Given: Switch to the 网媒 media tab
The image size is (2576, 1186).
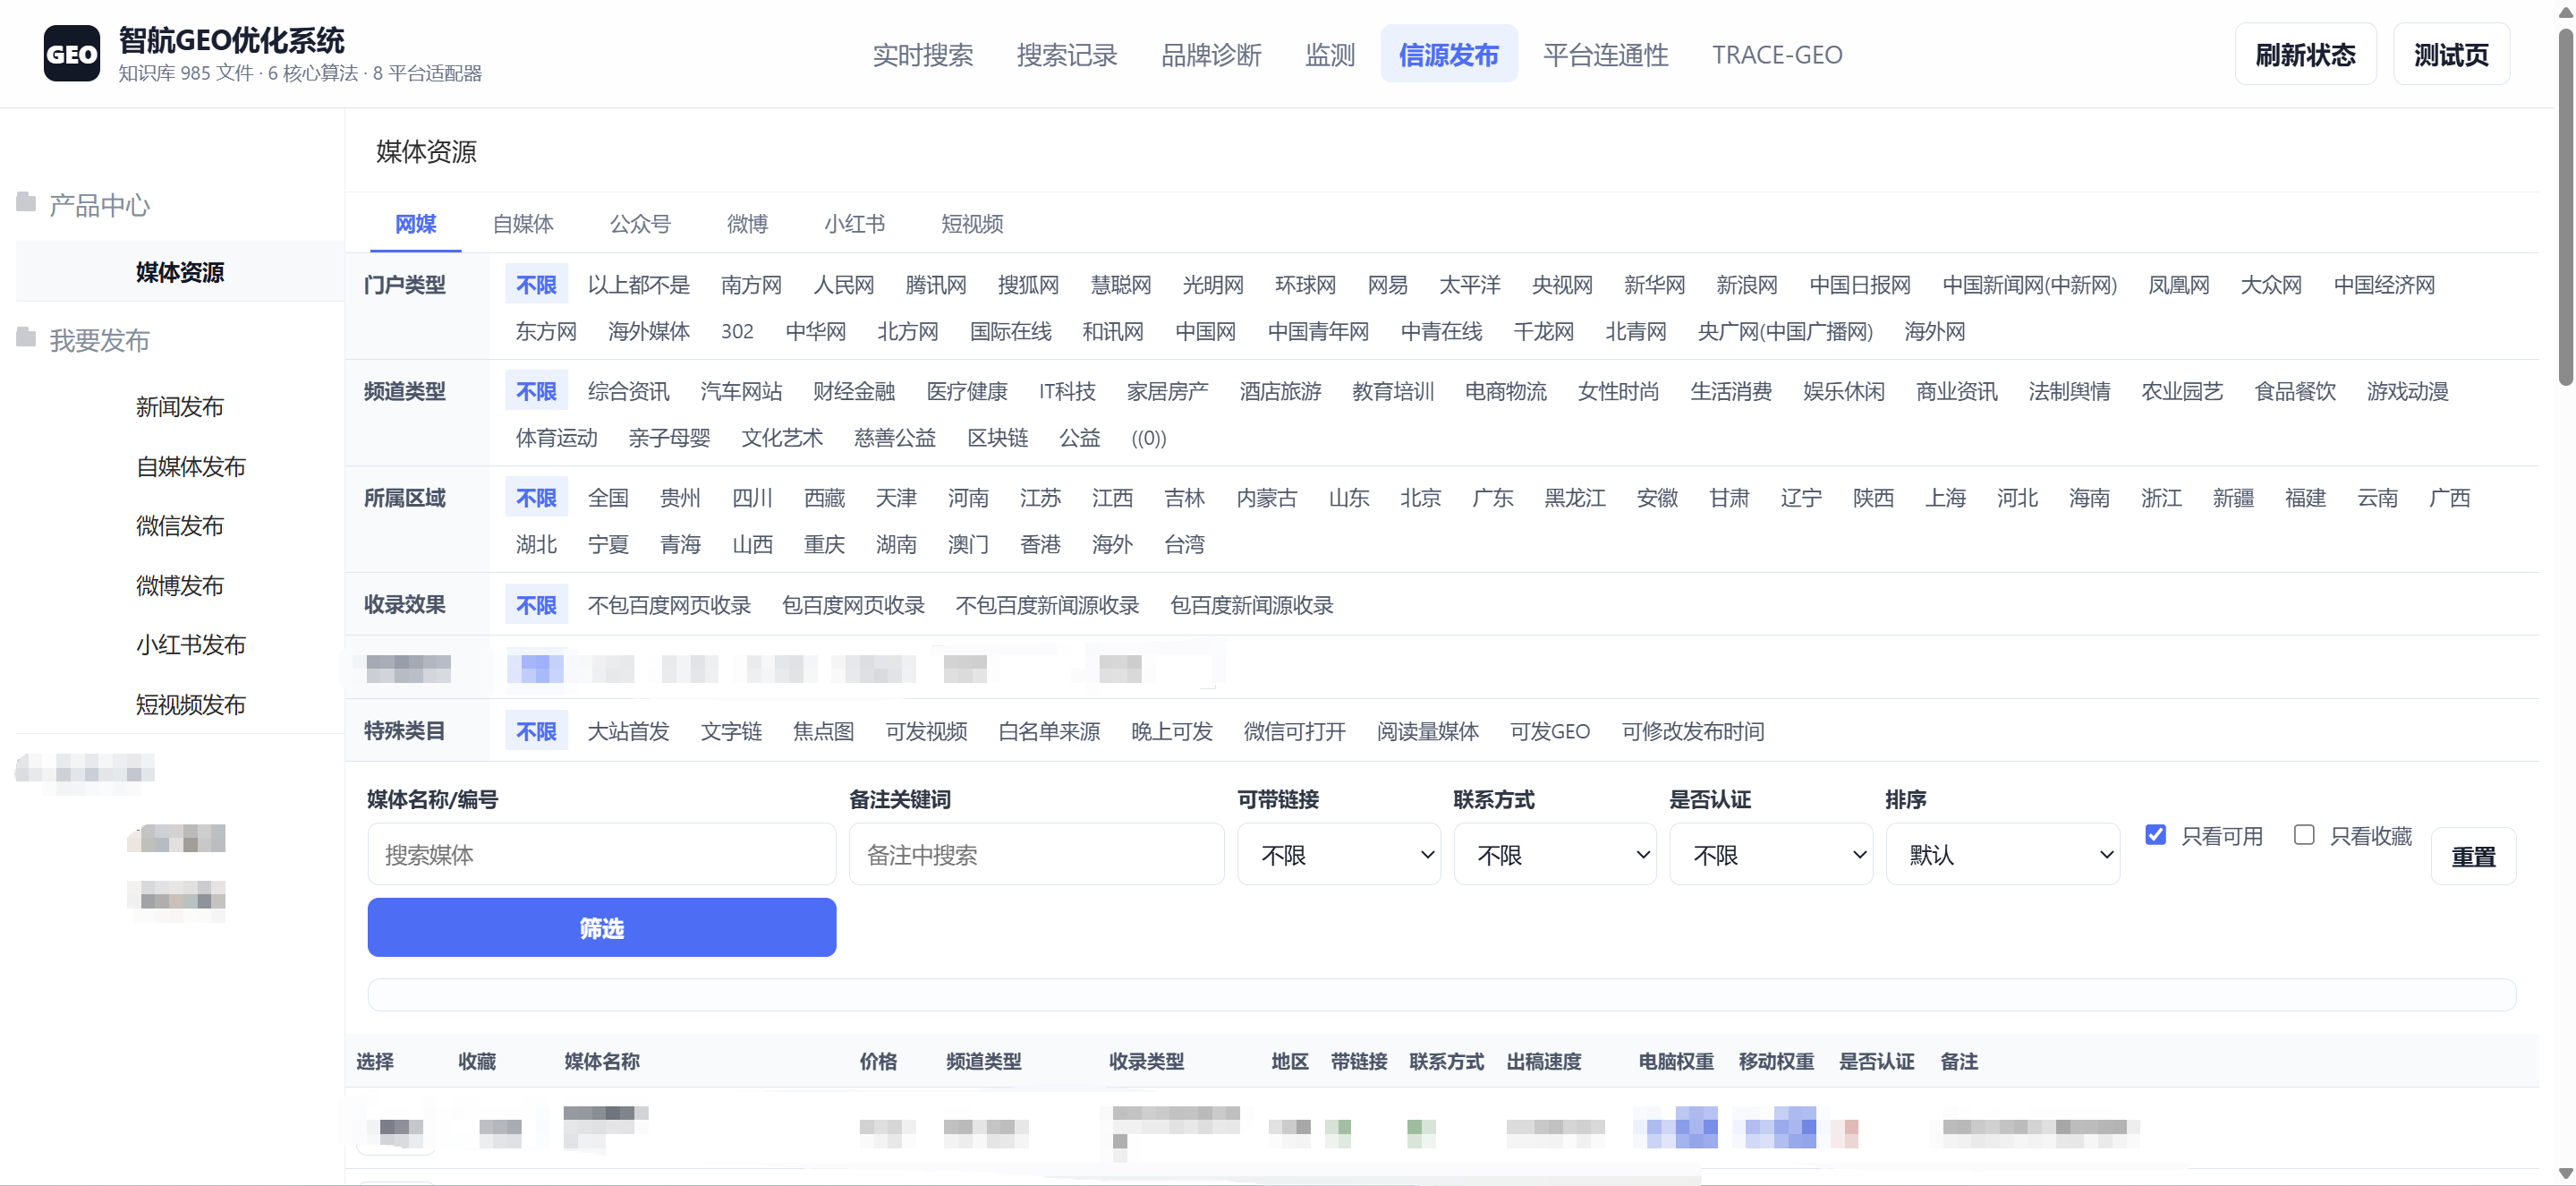Looking at the screenshot, I should point(415,224).
